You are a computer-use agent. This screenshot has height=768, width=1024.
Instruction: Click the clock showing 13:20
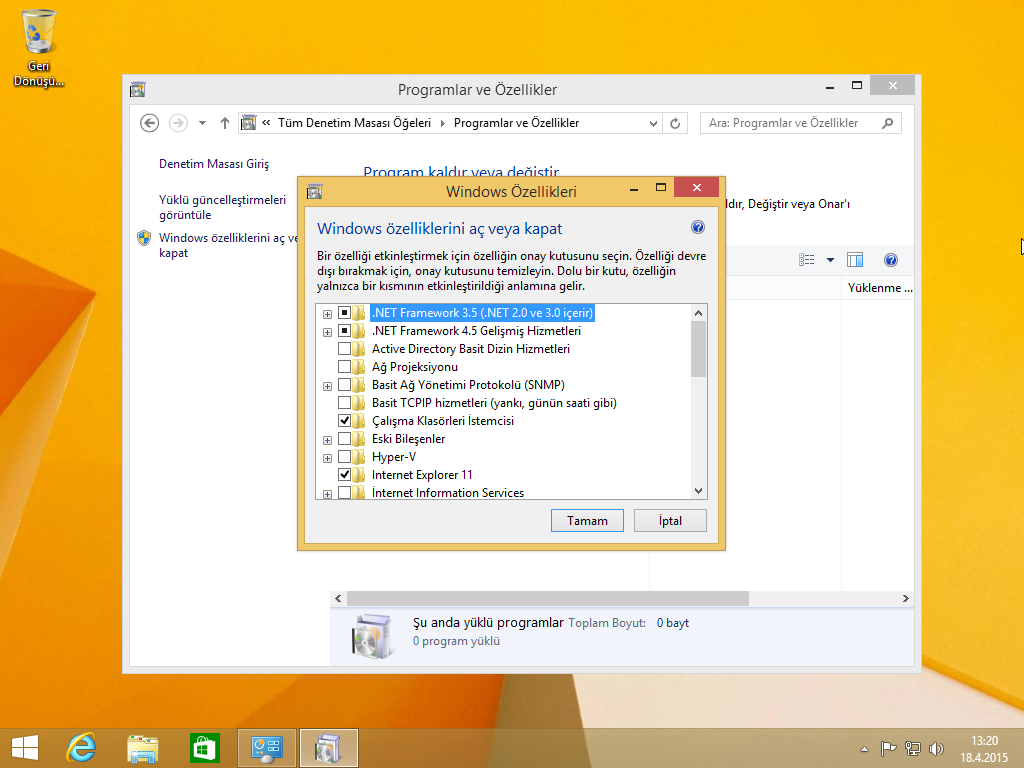tap(984, 741)
